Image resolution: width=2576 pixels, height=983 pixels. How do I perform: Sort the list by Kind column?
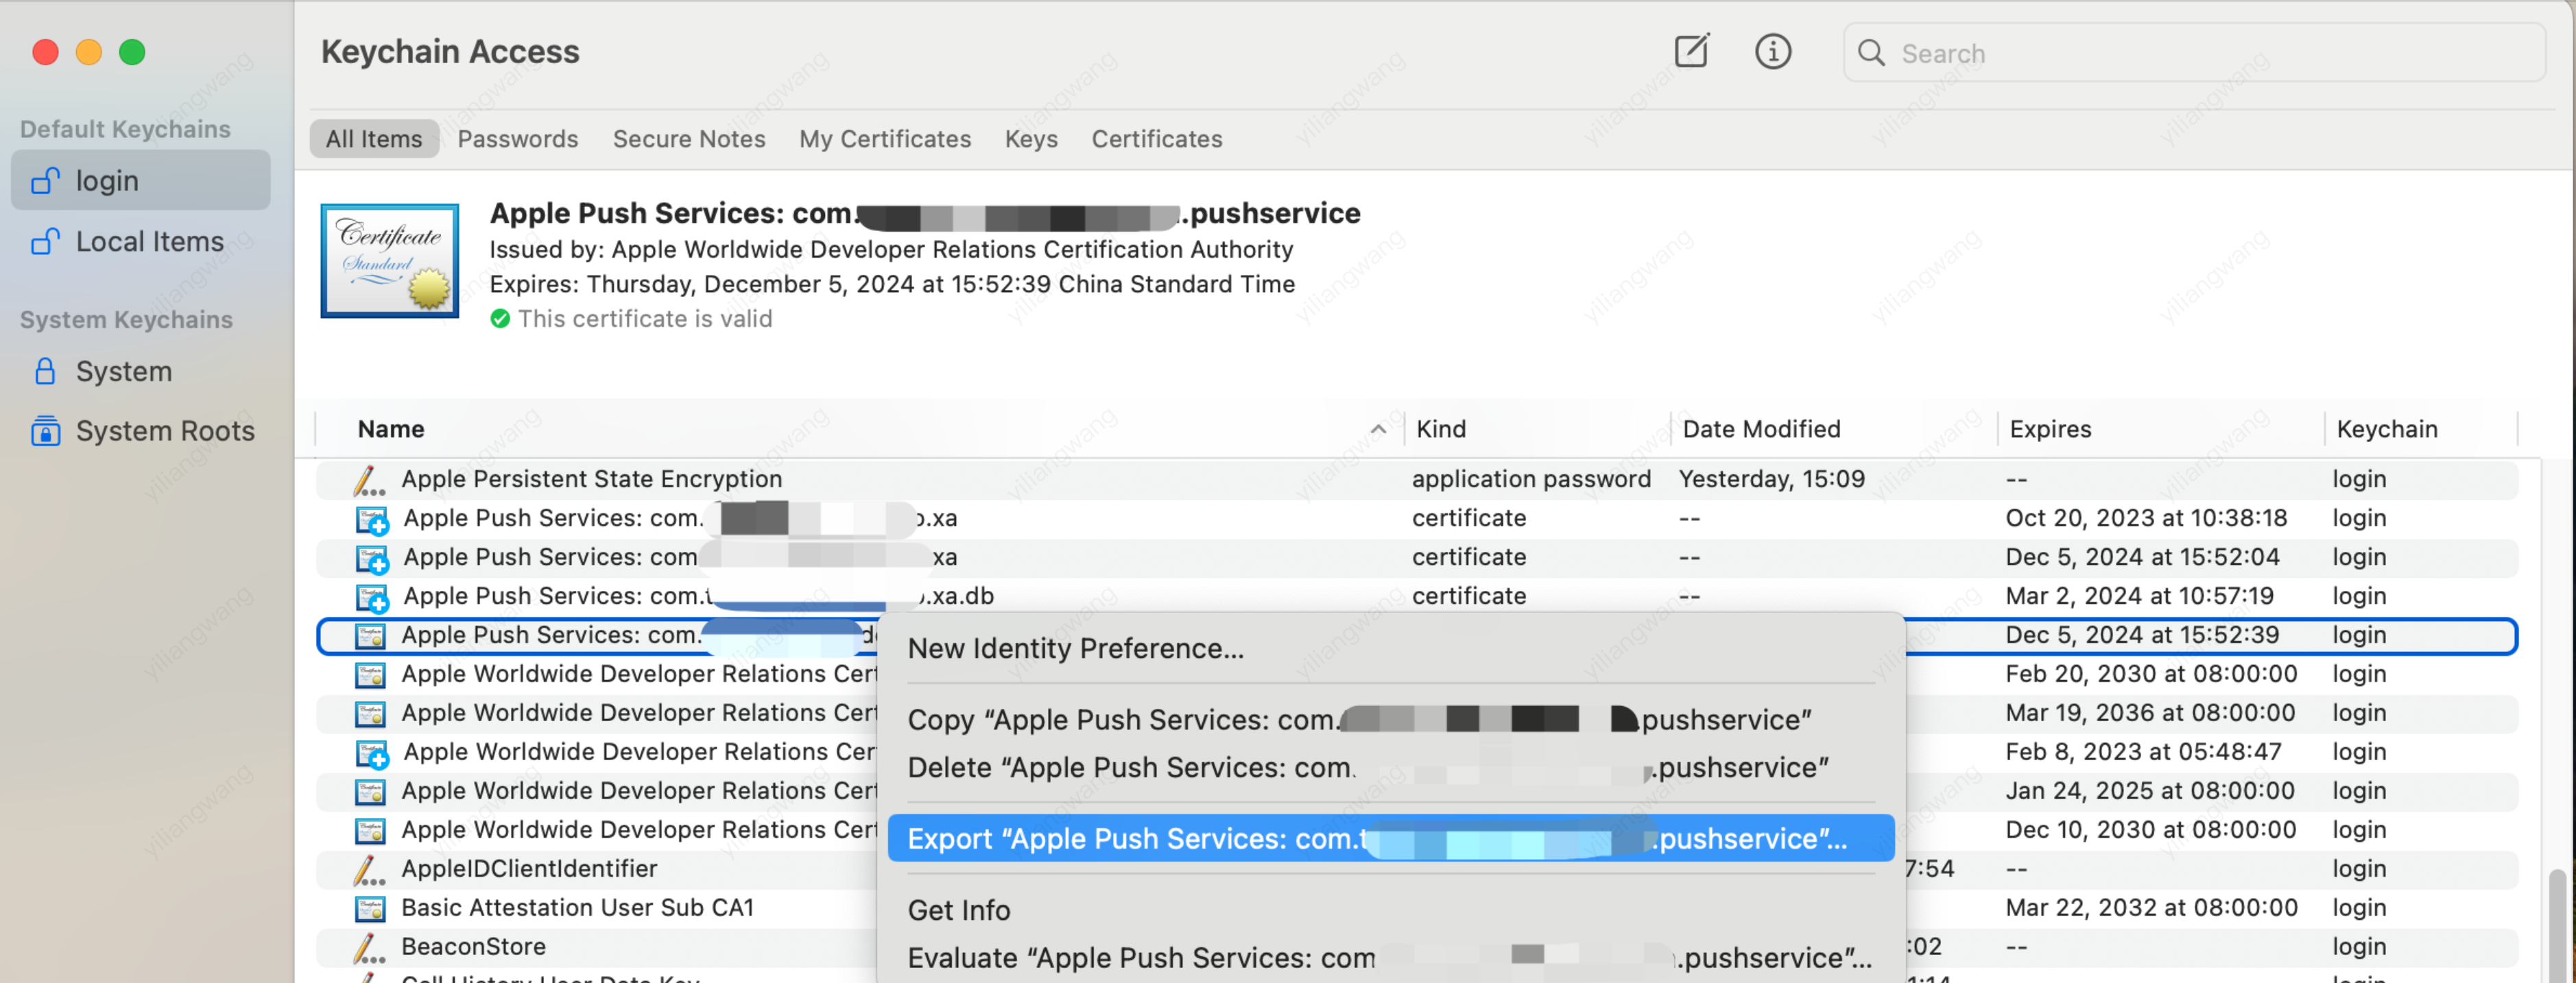[1441, 430]
